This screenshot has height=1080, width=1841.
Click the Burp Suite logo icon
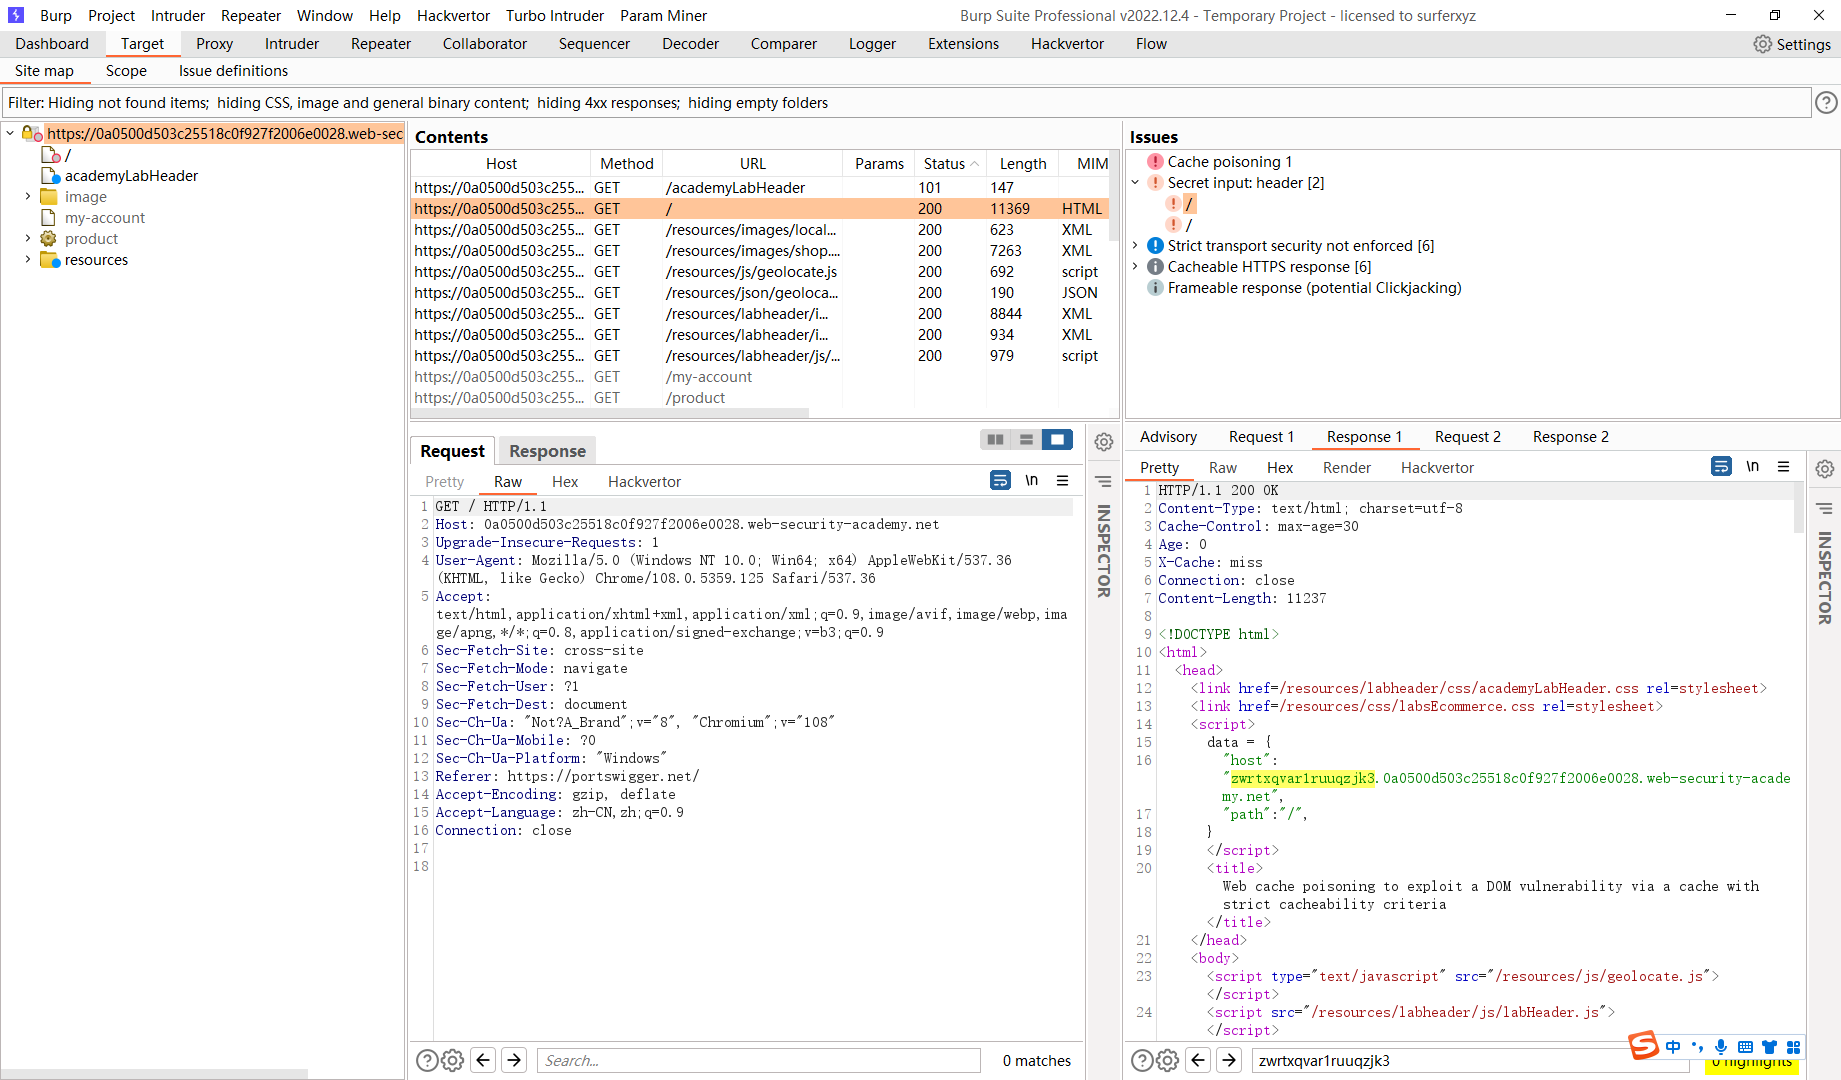[15, 15]
